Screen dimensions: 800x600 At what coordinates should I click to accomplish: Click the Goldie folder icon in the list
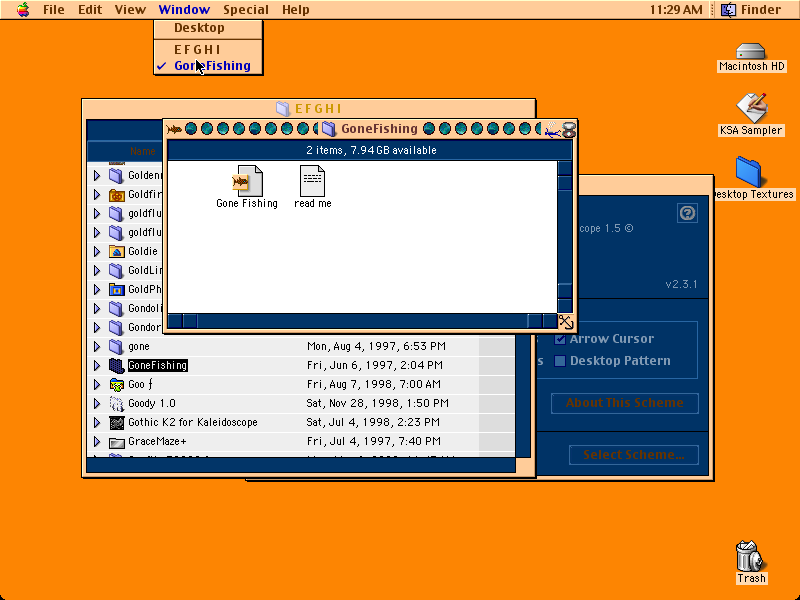coord(116,252)
